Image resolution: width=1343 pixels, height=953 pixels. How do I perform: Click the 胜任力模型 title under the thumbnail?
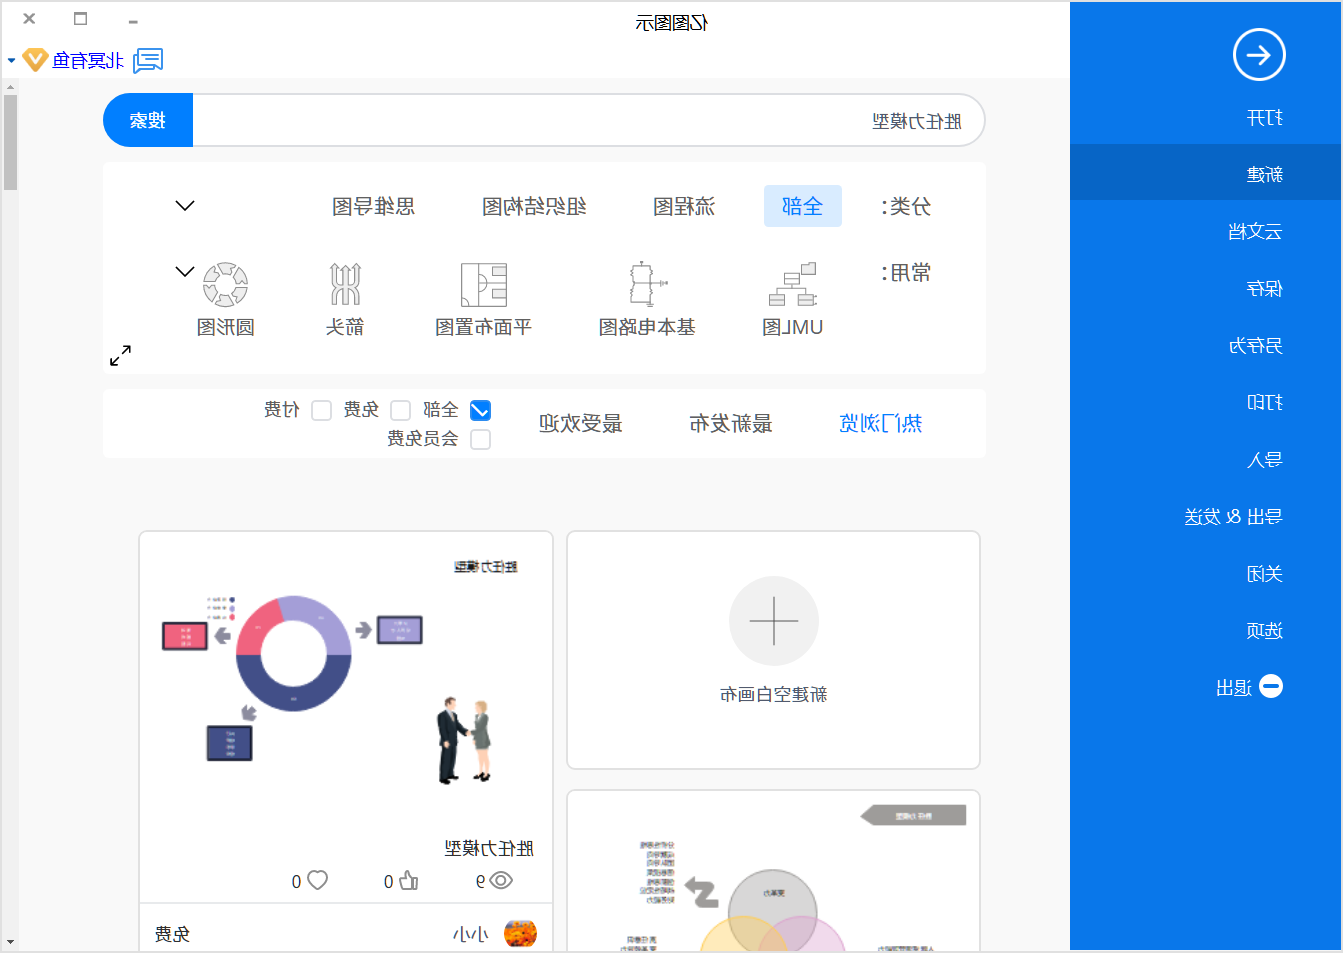click(x=489, y=848)
